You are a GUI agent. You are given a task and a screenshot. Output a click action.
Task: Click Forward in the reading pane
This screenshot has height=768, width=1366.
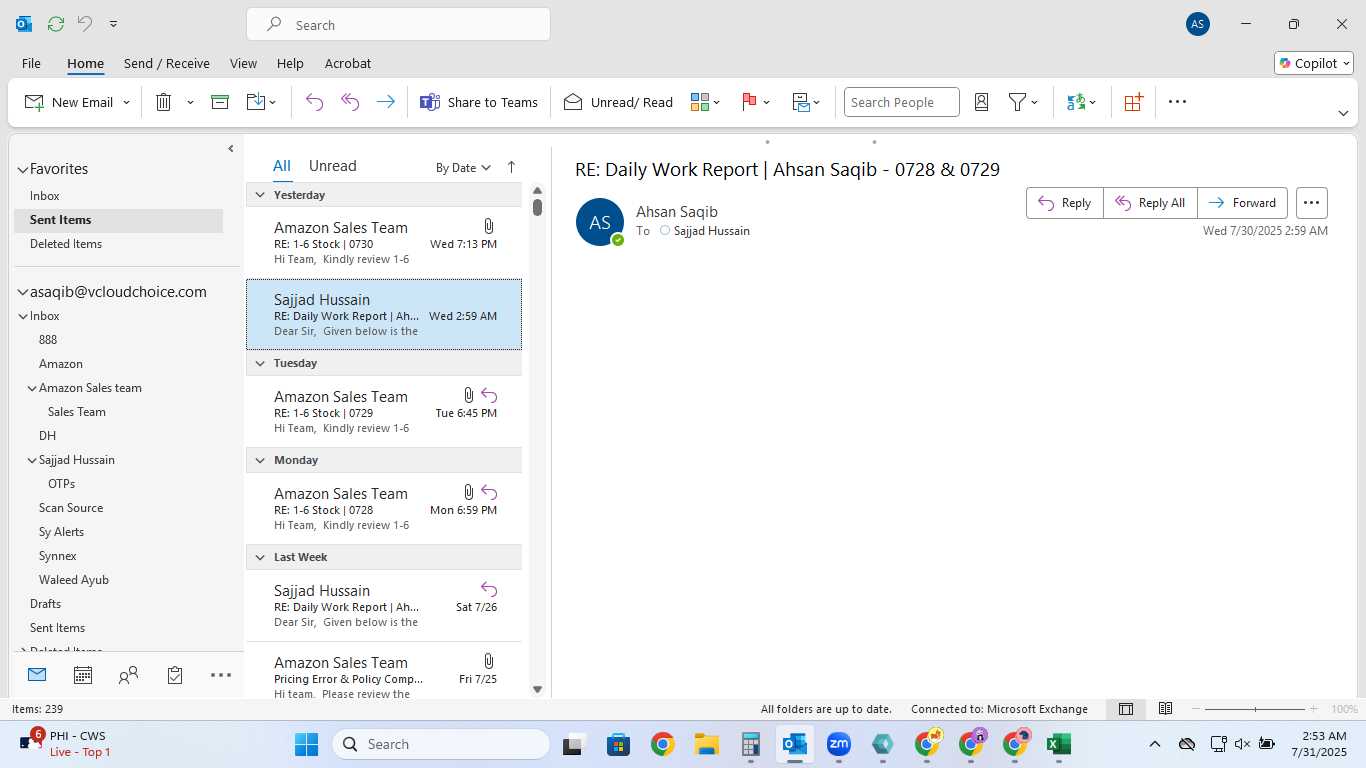pyautogui.click(x=1242, y=203)
